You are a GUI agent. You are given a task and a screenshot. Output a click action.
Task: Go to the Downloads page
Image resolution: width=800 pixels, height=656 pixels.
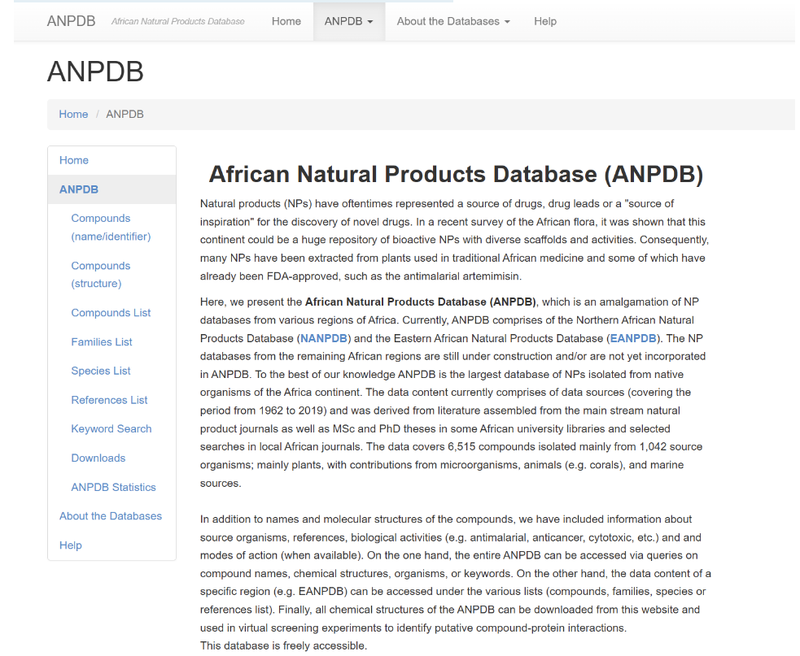[98, 458]
